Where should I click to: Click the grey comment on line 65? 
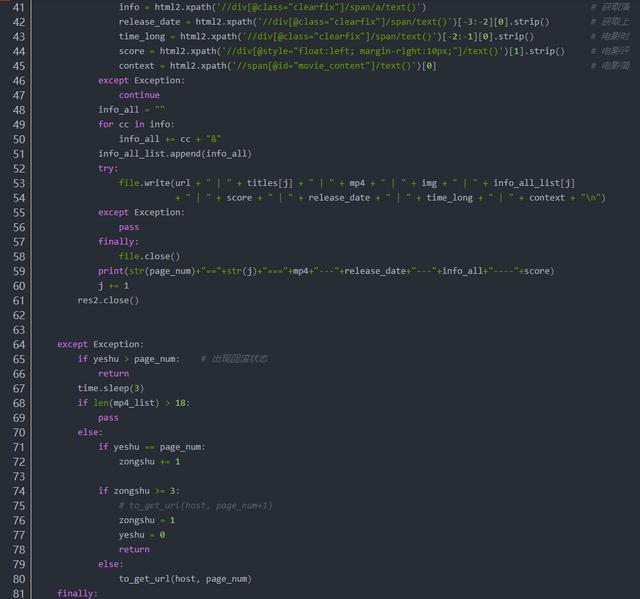[x=234, y=359]
